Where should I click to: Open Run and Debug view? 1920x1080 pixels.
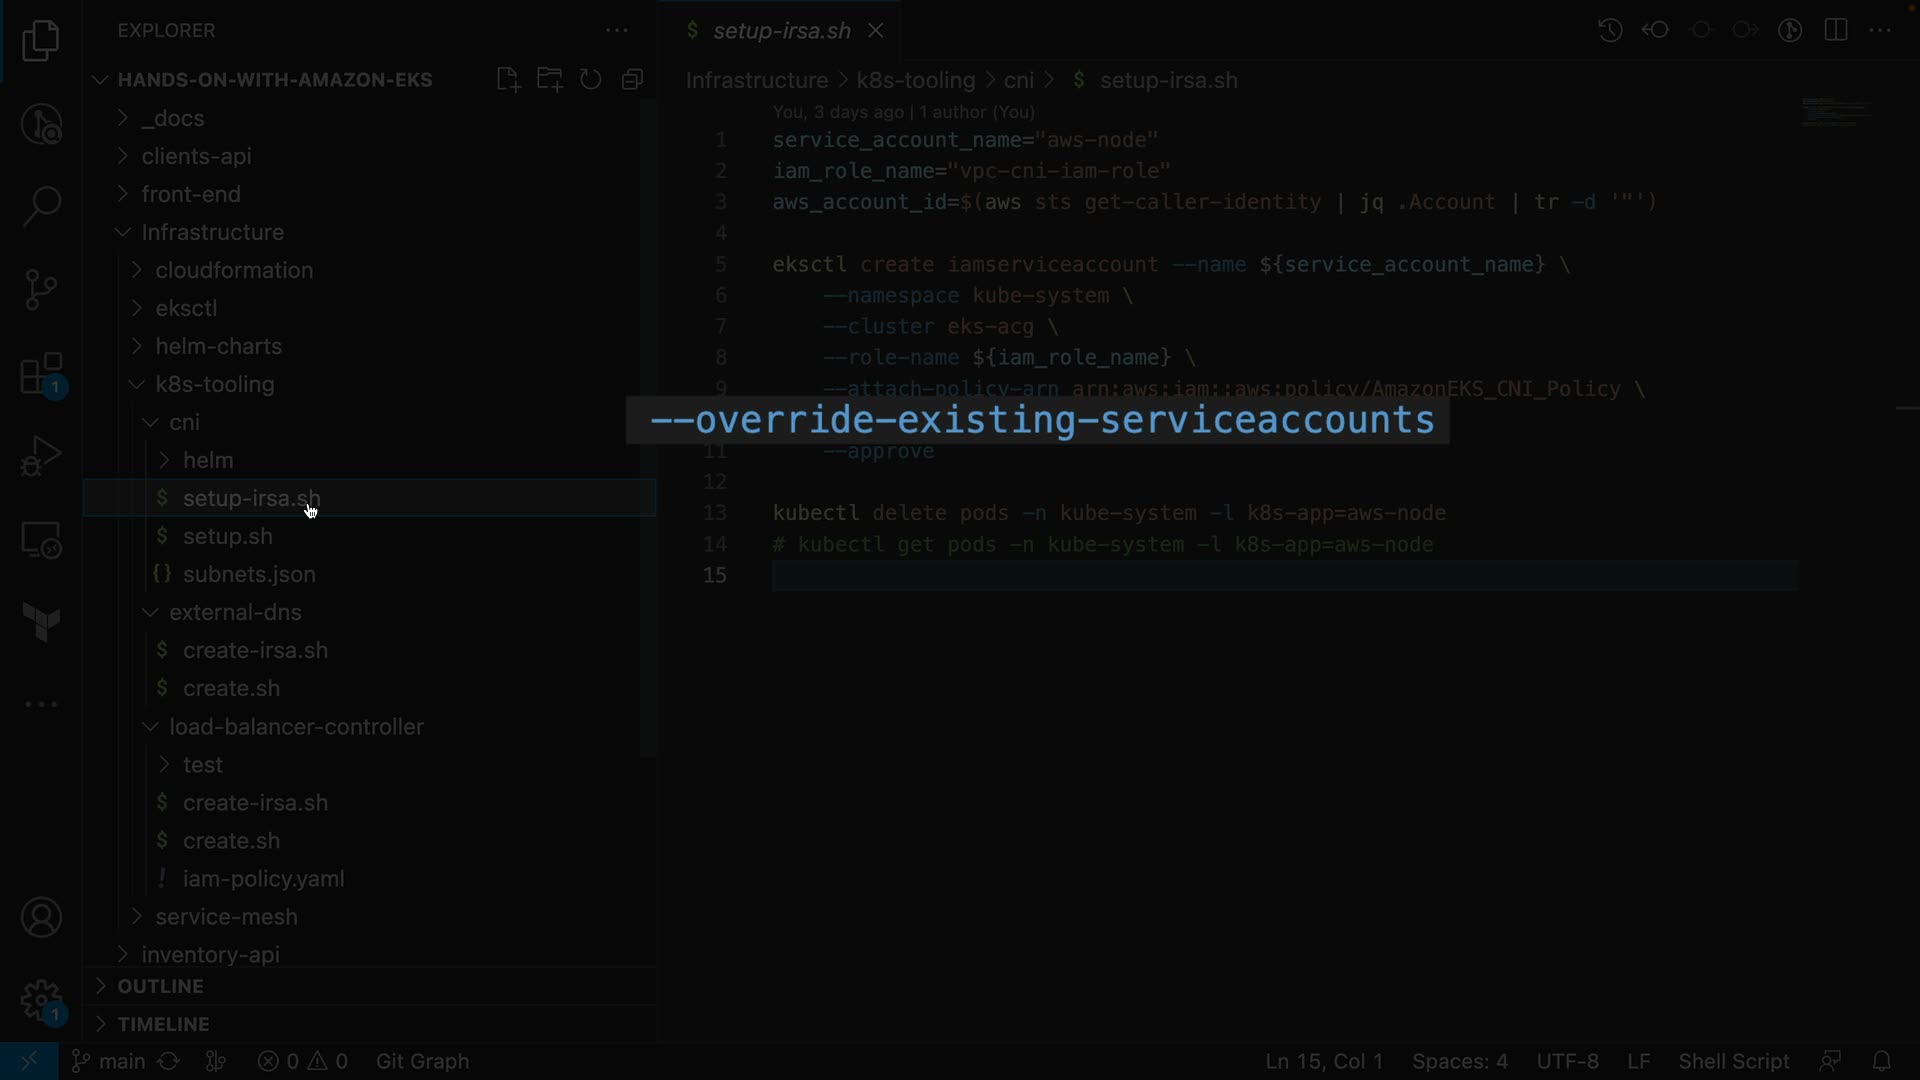(41, 457)
